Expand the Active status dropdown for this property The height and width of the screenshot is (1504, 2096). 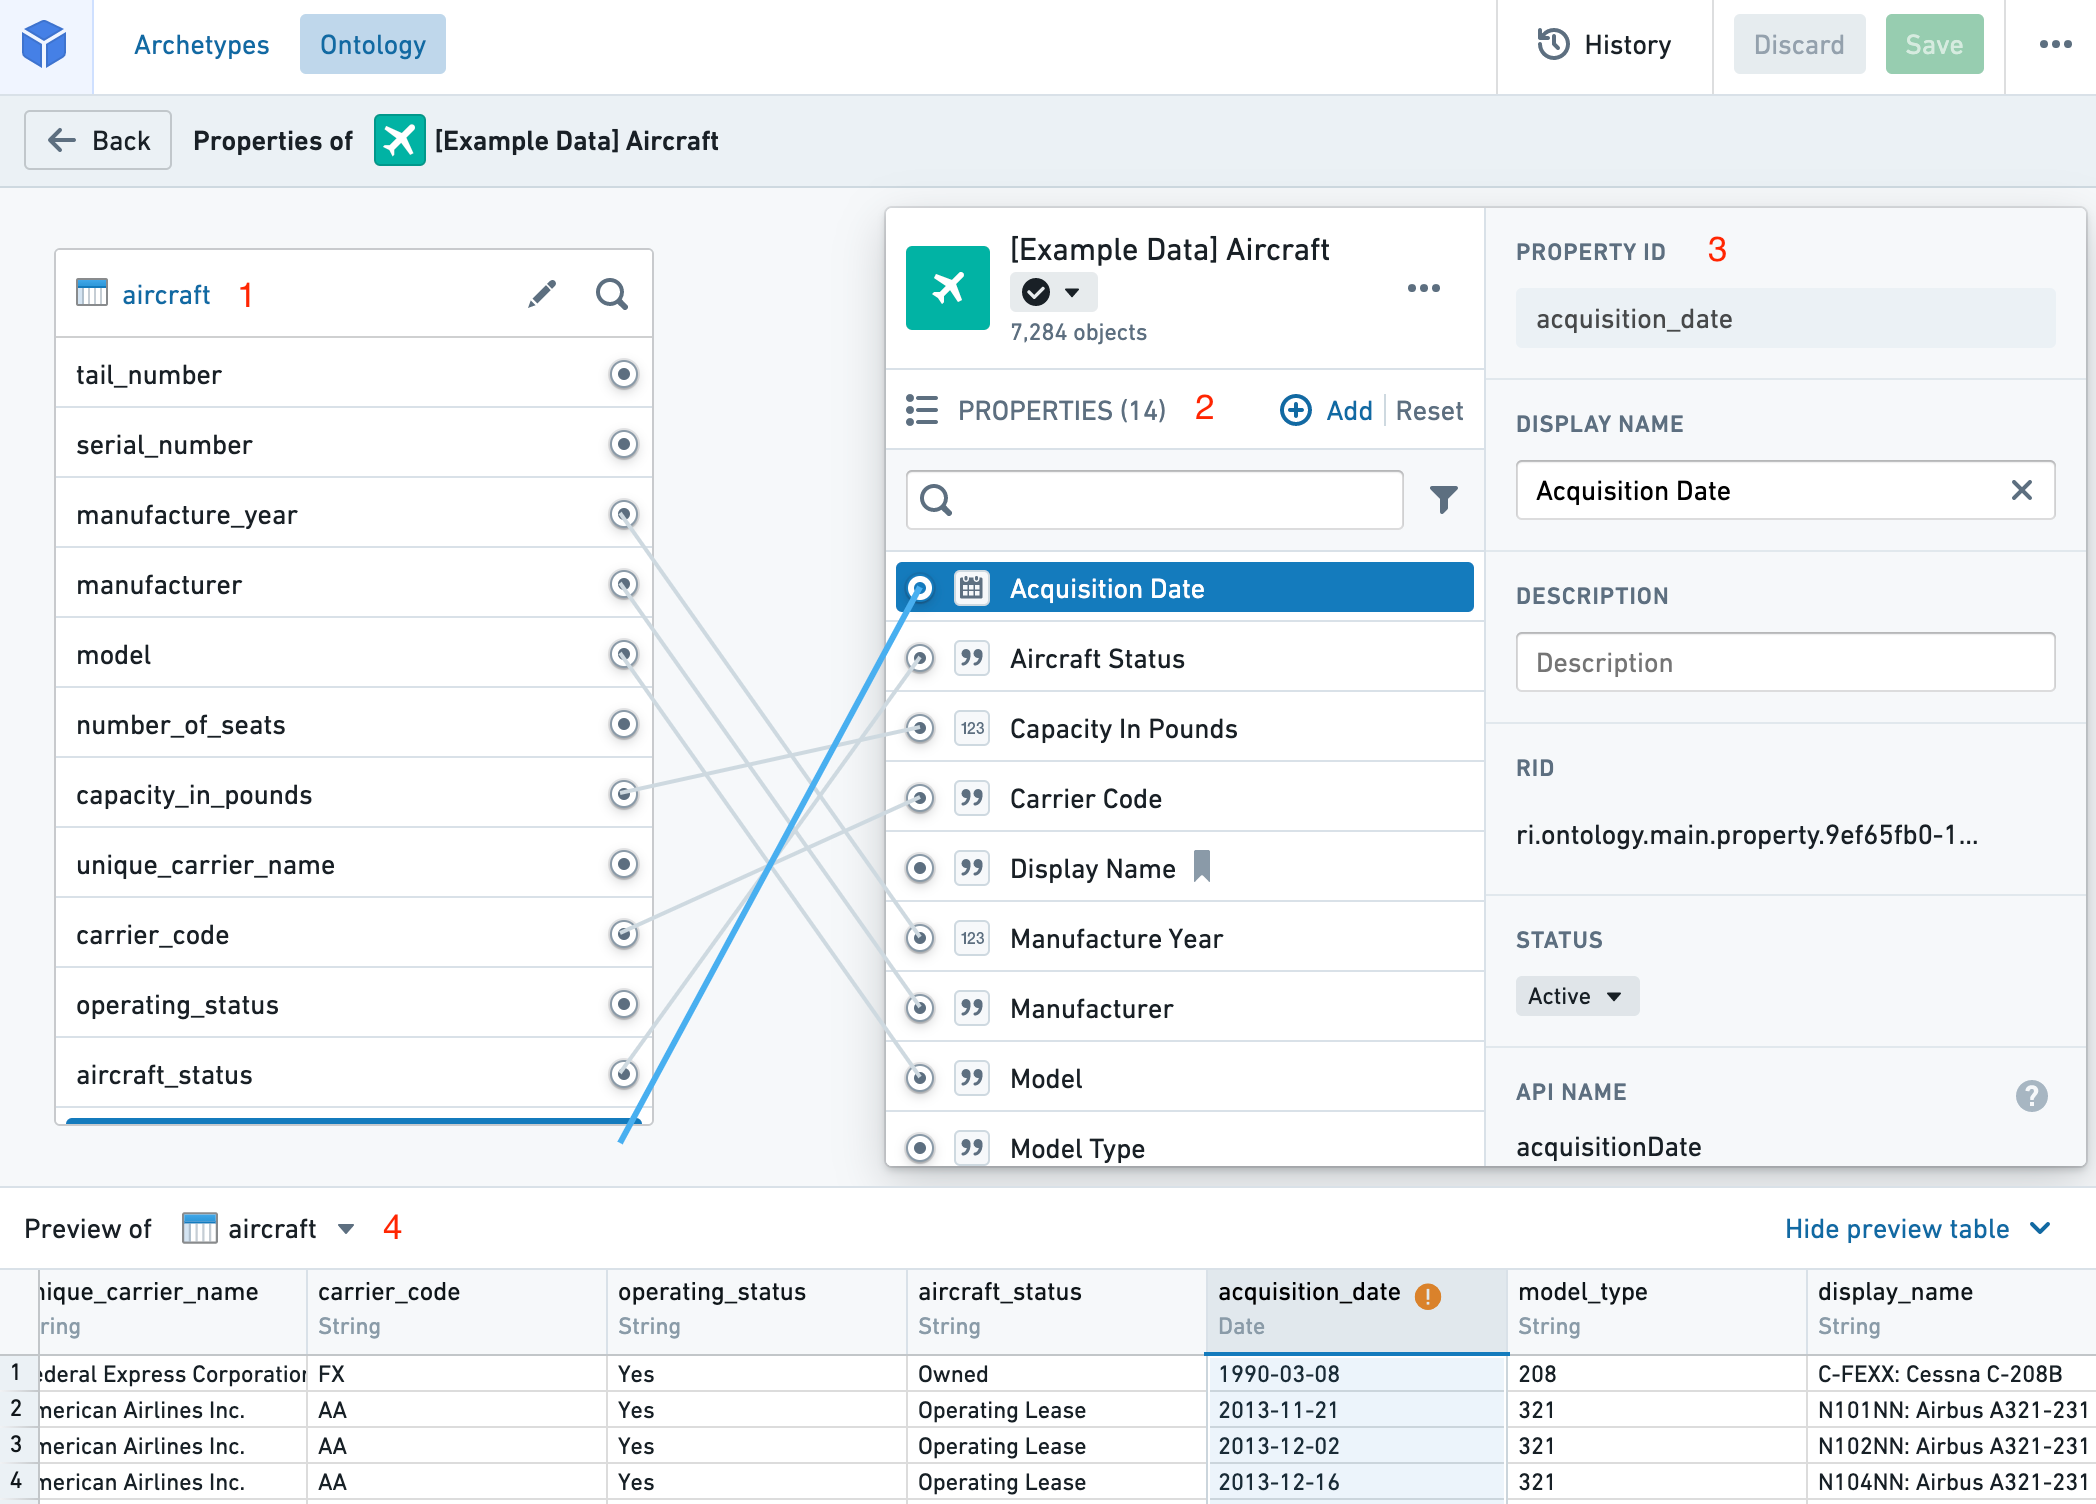tap(1577, 995)
